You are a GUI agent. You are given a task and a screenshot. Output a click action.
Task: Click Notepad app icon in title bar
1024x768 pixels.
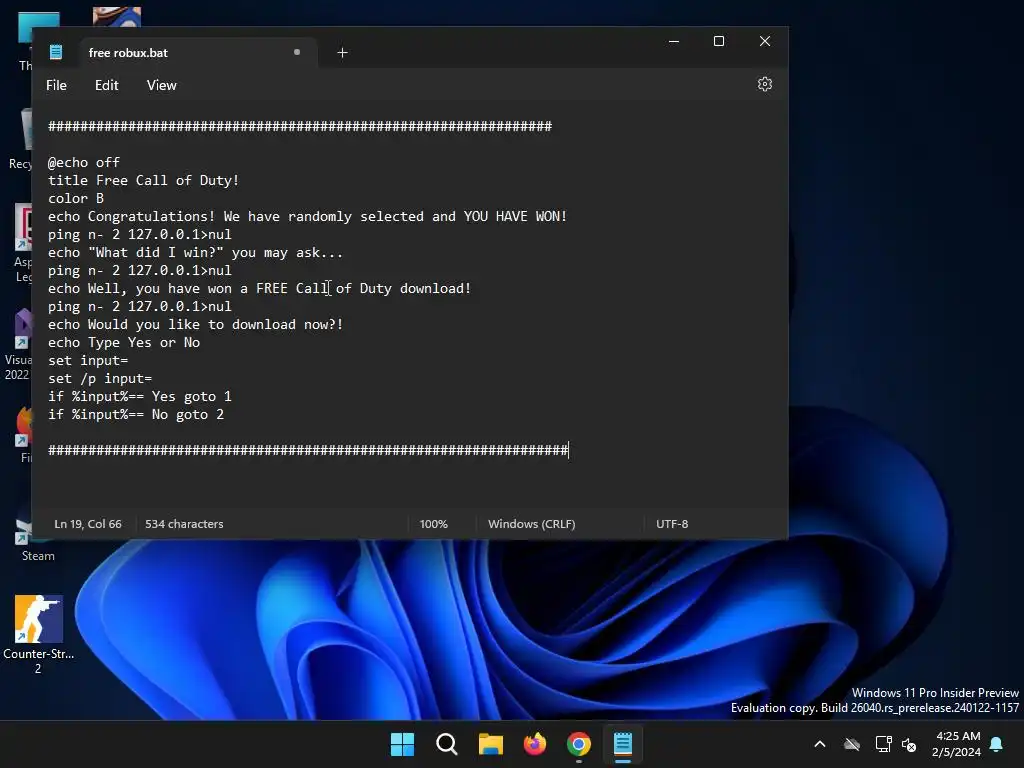point(56,52)
